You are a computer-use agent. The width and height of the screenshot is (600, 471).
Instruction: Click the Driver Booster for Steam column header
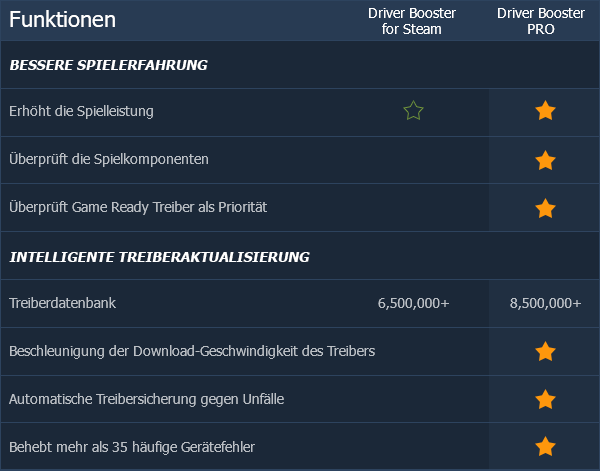pos(413,20)
